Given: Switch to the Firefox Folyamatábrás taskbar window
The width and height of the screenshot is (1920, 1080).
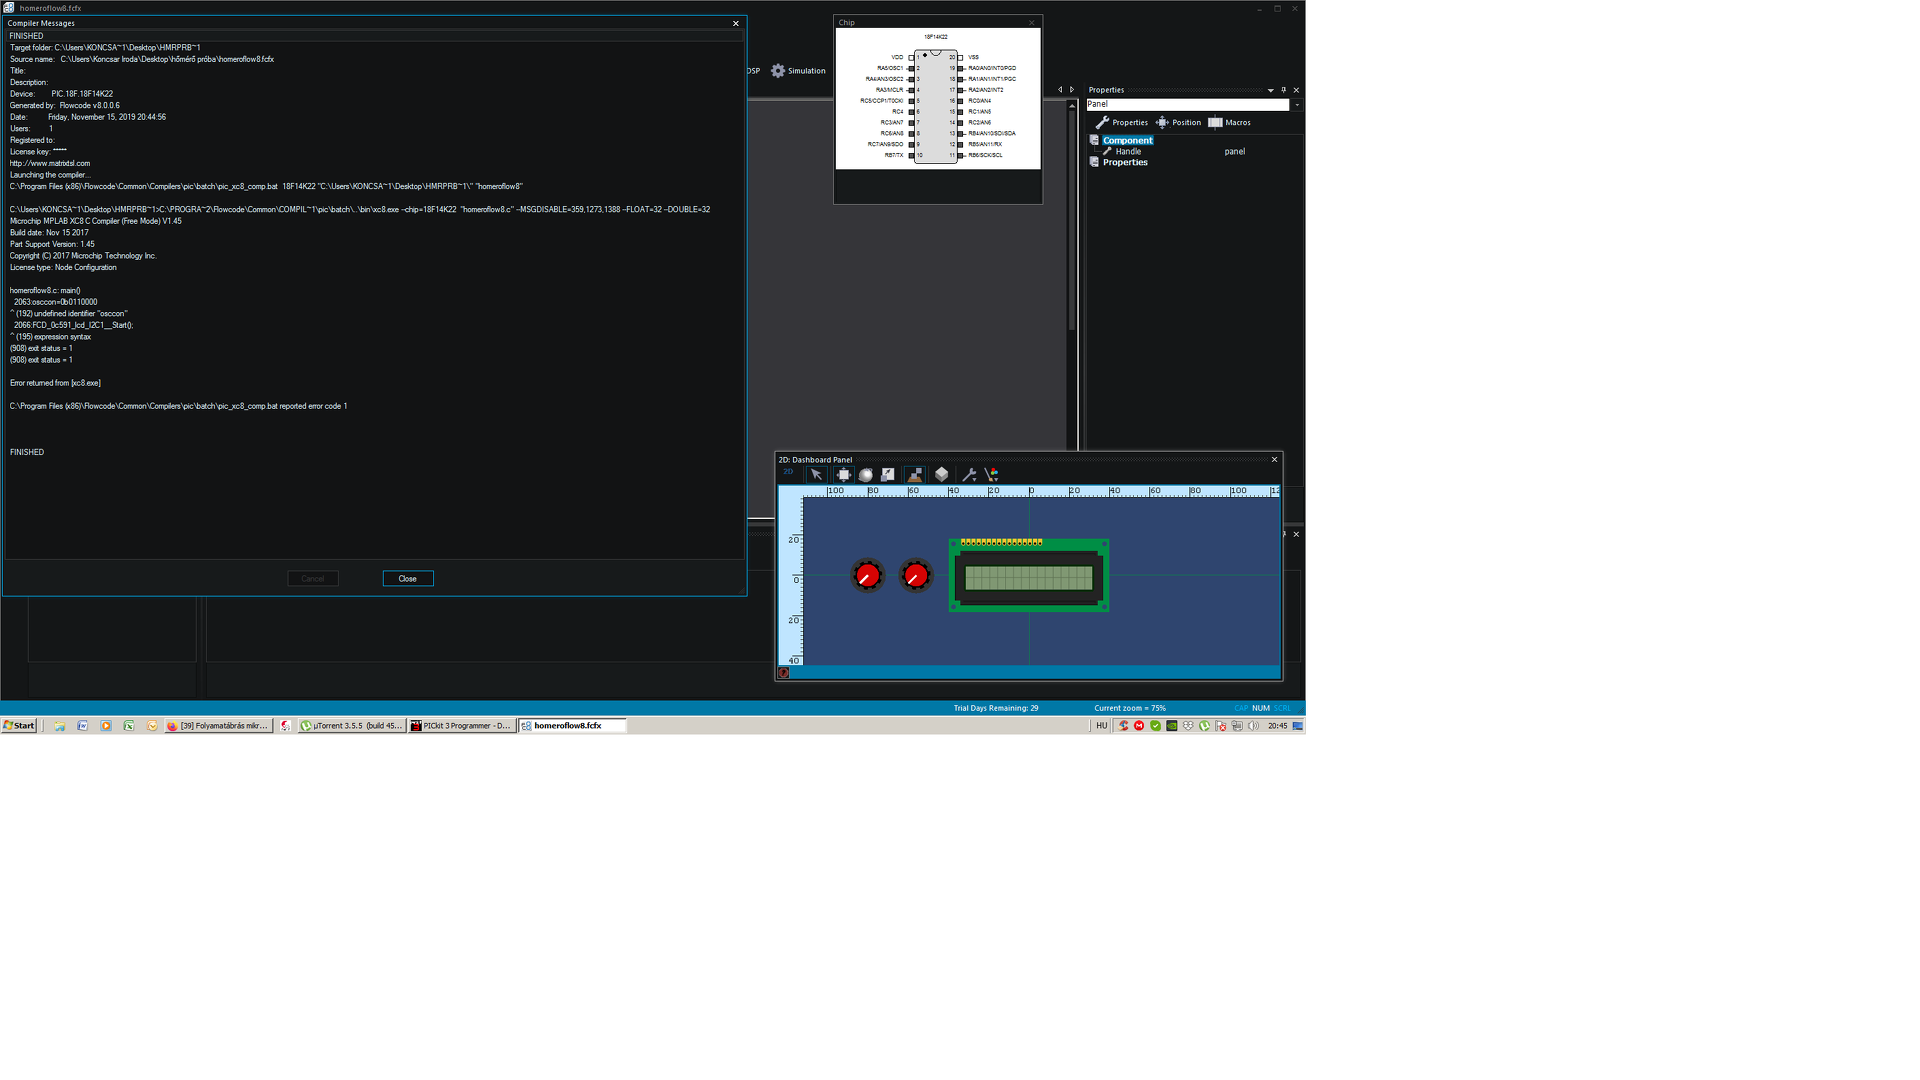Looking at the screenshot, I should click(x=219, y=726).
